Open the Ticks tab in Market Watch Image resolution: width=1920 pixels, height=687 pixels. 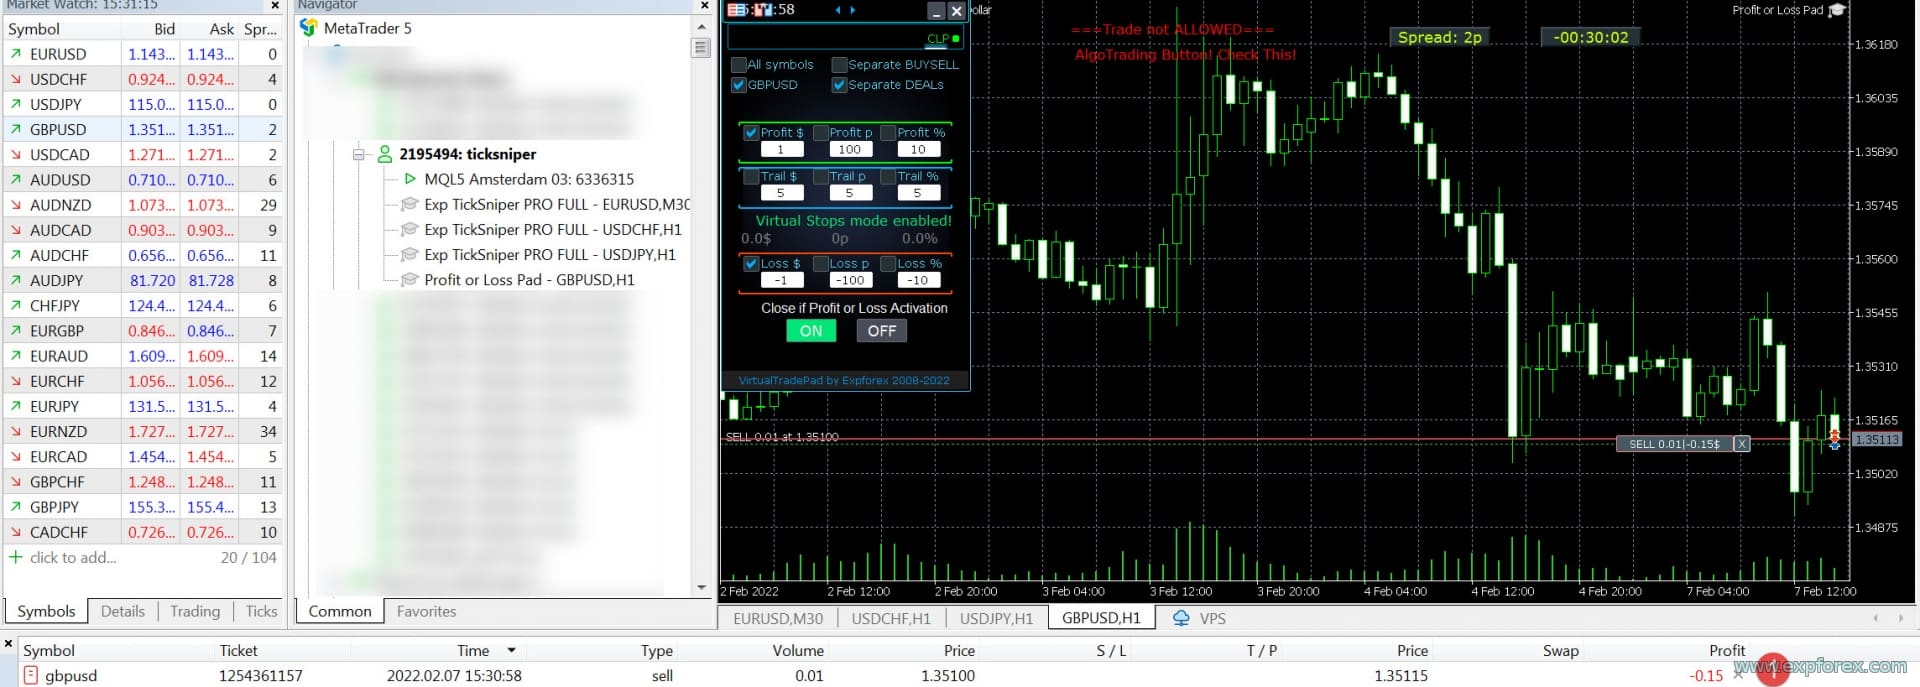click(x=262, y=611)
